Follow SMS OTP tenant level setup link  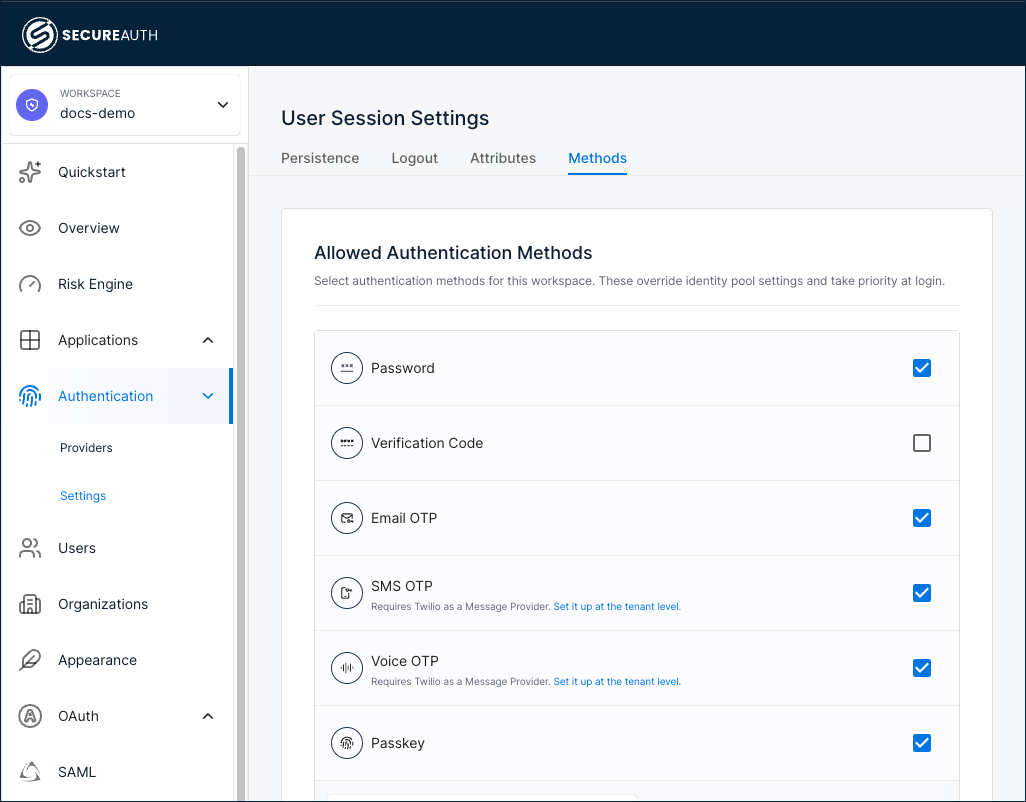click(x=617, y=606)
